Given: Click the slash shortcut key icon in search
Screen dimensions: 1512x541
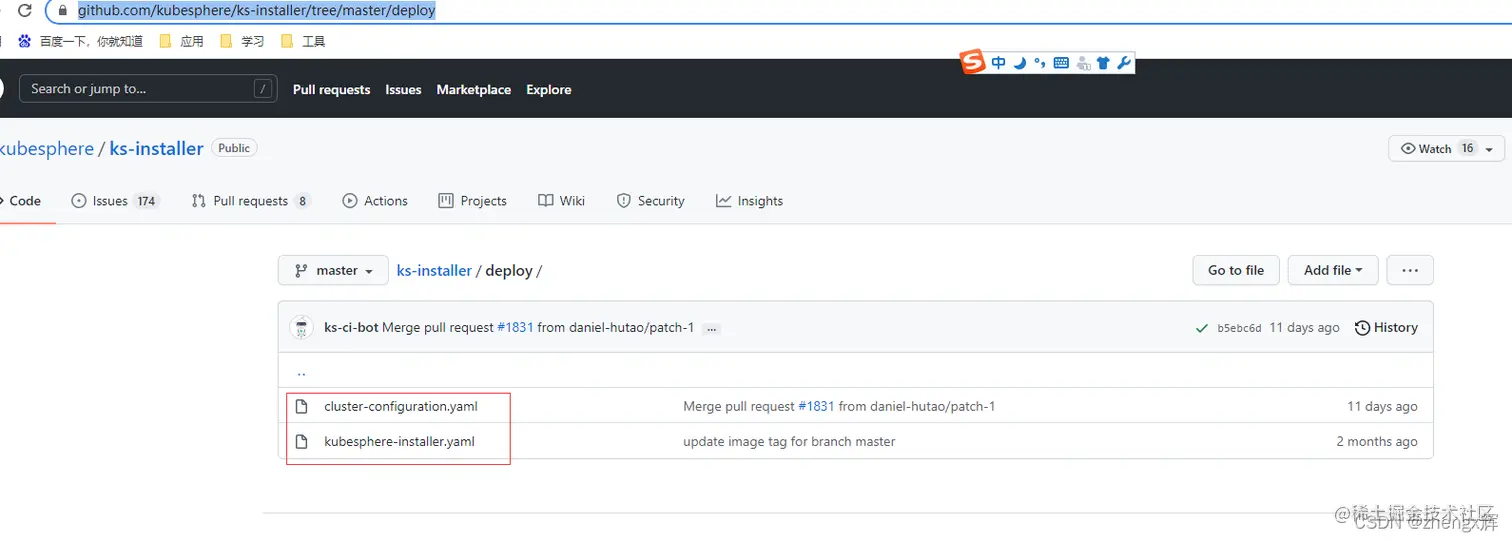Looking at the screenshot, I should [x=263, y=89].
